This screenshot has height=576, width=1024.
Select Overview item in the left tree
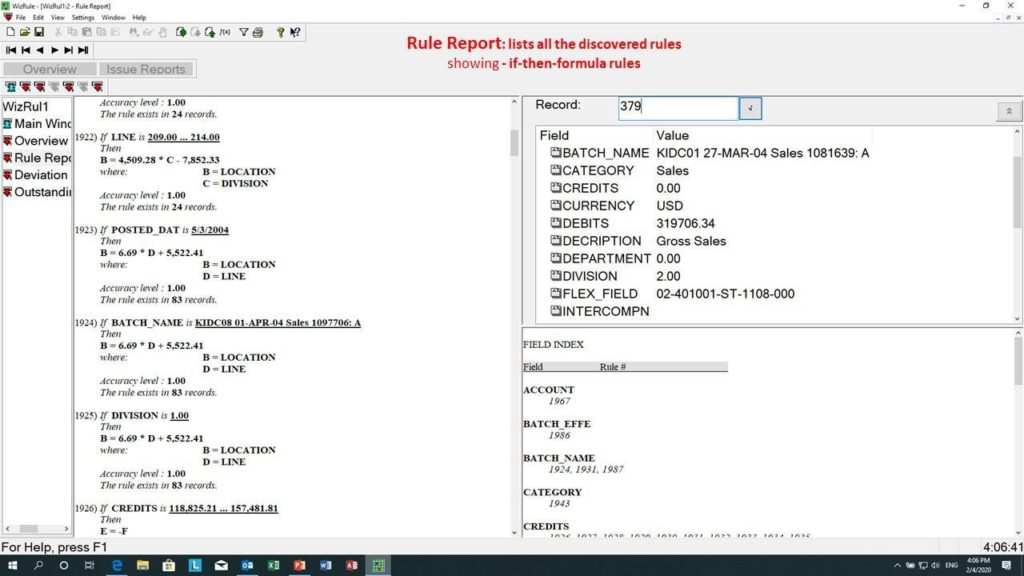click(x=40, y=141)
